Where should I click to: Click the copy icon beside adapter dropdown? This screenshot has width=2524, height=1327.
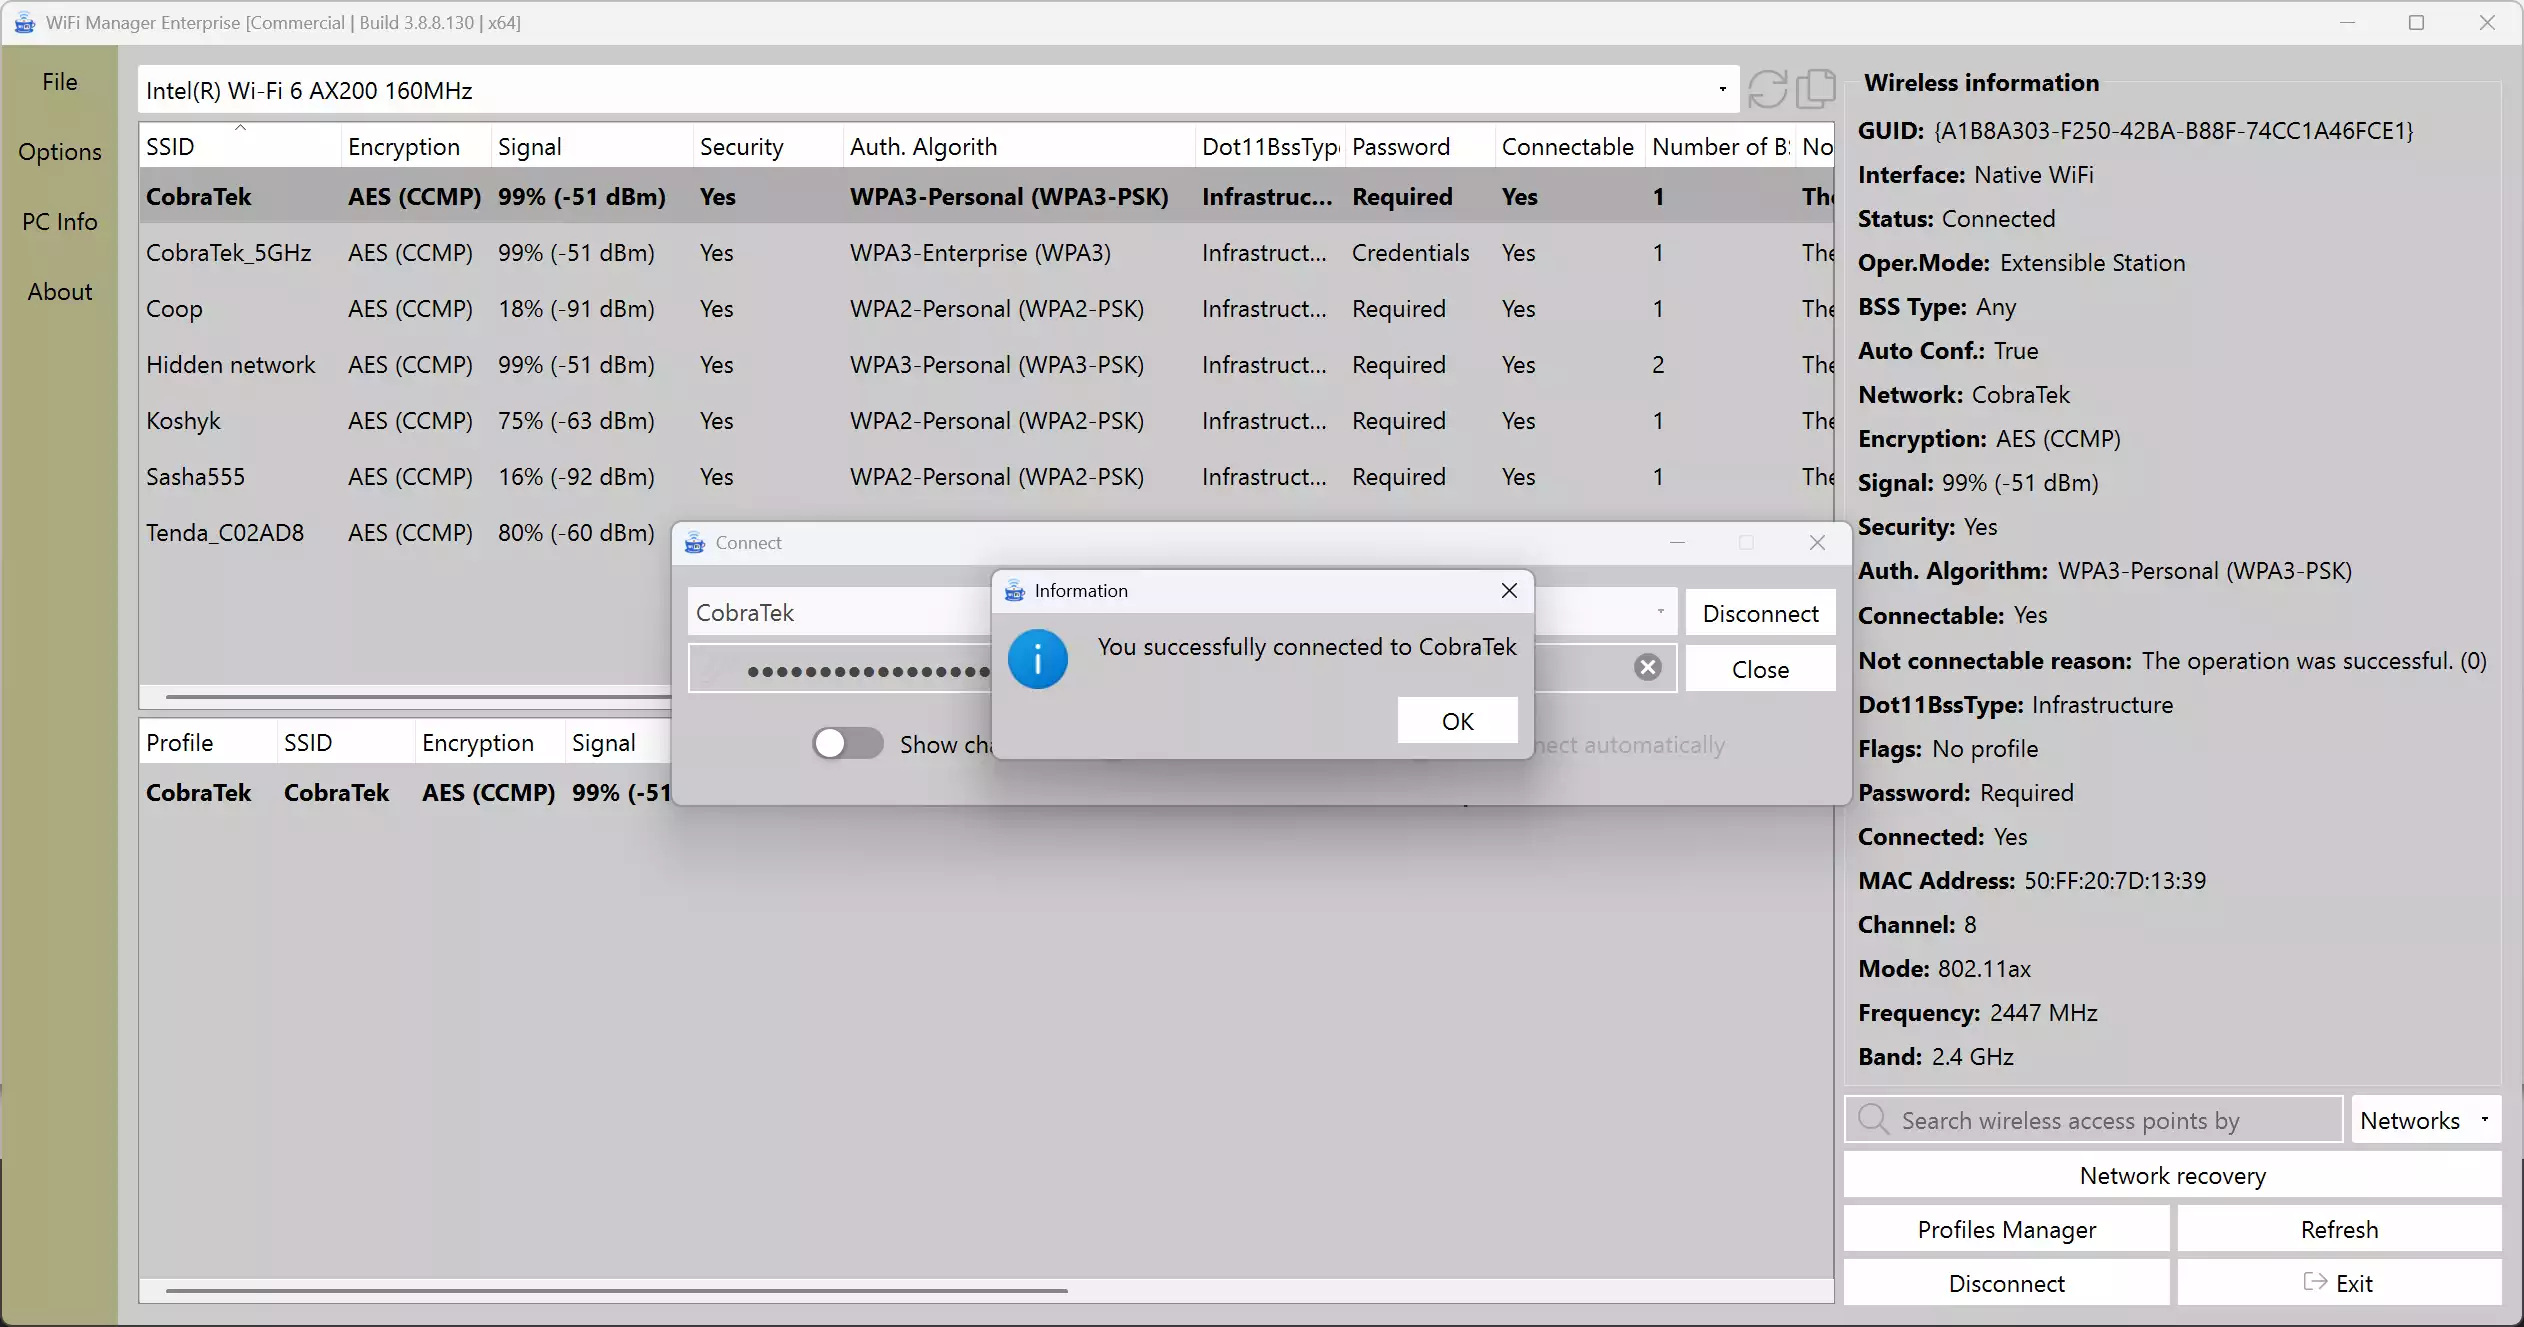(x=1815, y=90)
